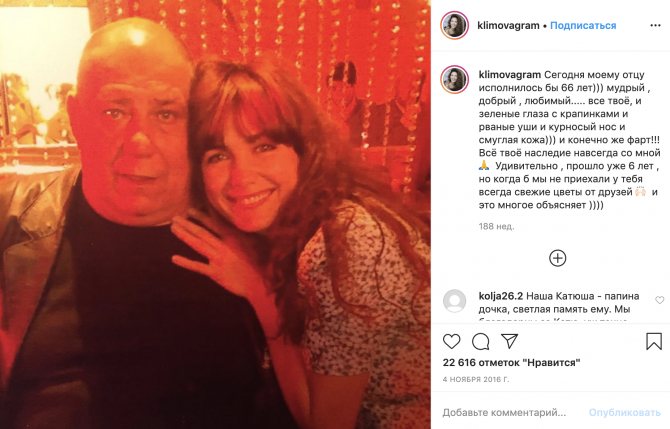
Task: Like the comment by kolja26.2
Action: tap(659, 300)
